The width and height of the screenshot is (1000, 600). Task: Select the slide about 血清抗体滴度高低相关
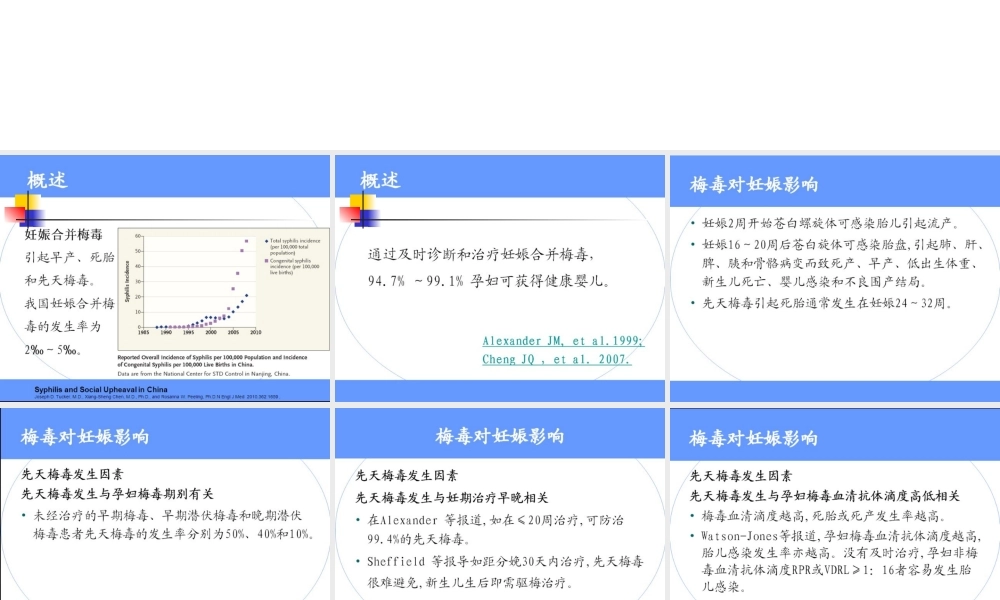point(835,504)
